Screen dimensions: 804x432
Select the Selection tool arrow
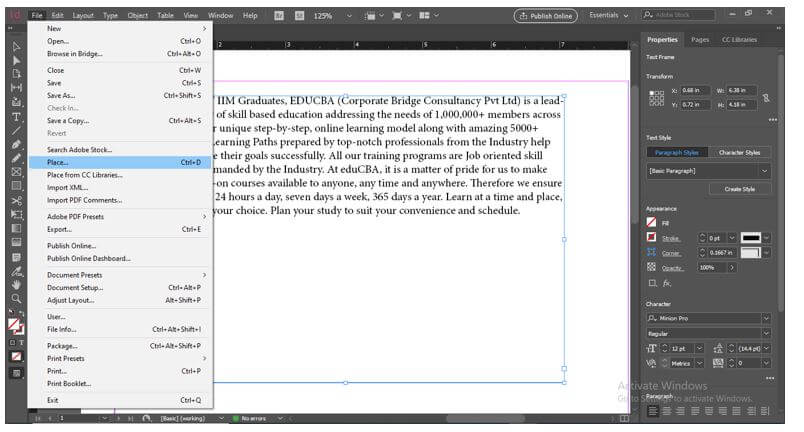pyautogui.click(x=16, y=47)
